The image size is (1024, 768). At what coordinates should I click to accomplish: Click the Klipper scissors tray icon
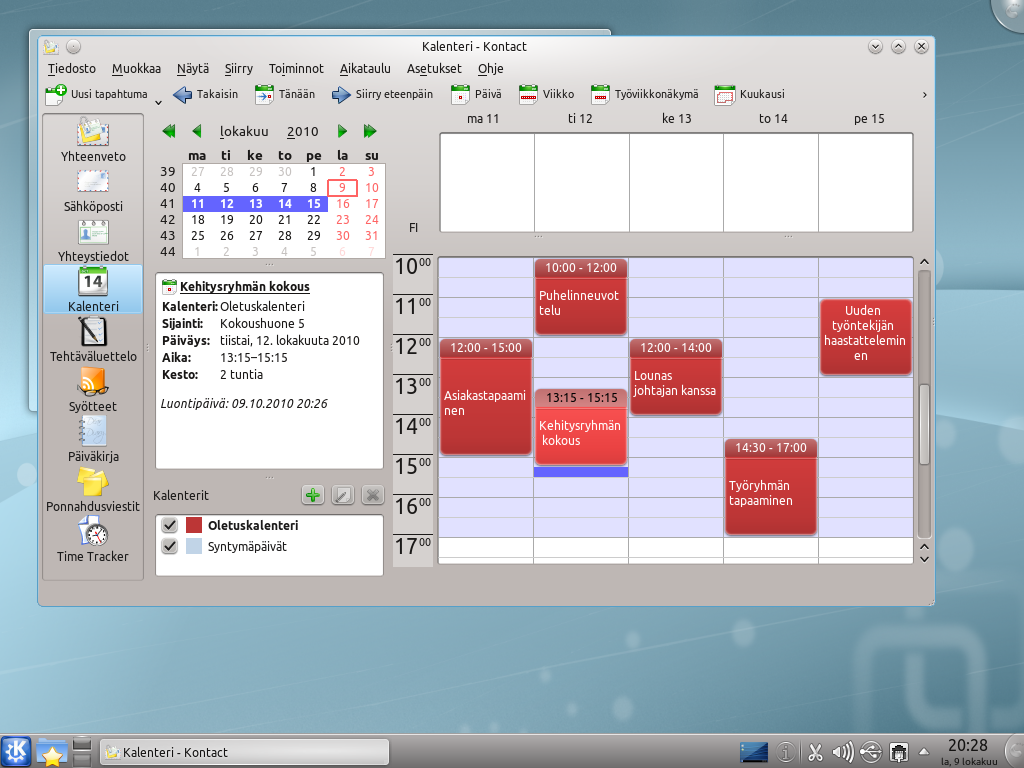point(815,752)
